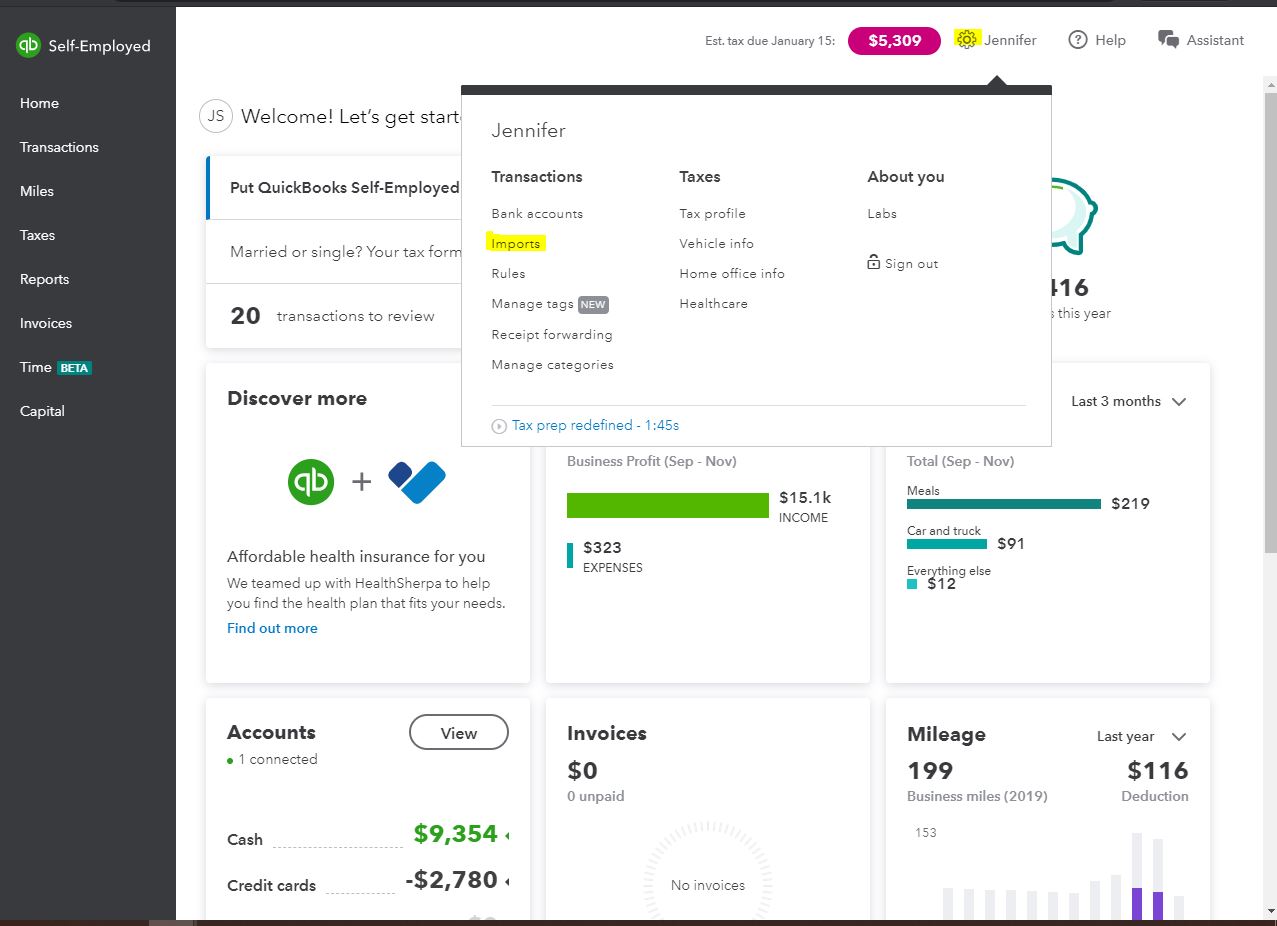Viewport: 1277px width, 926px height.
Task: Open the Jennifer account menu
Action: [1010, 40]
